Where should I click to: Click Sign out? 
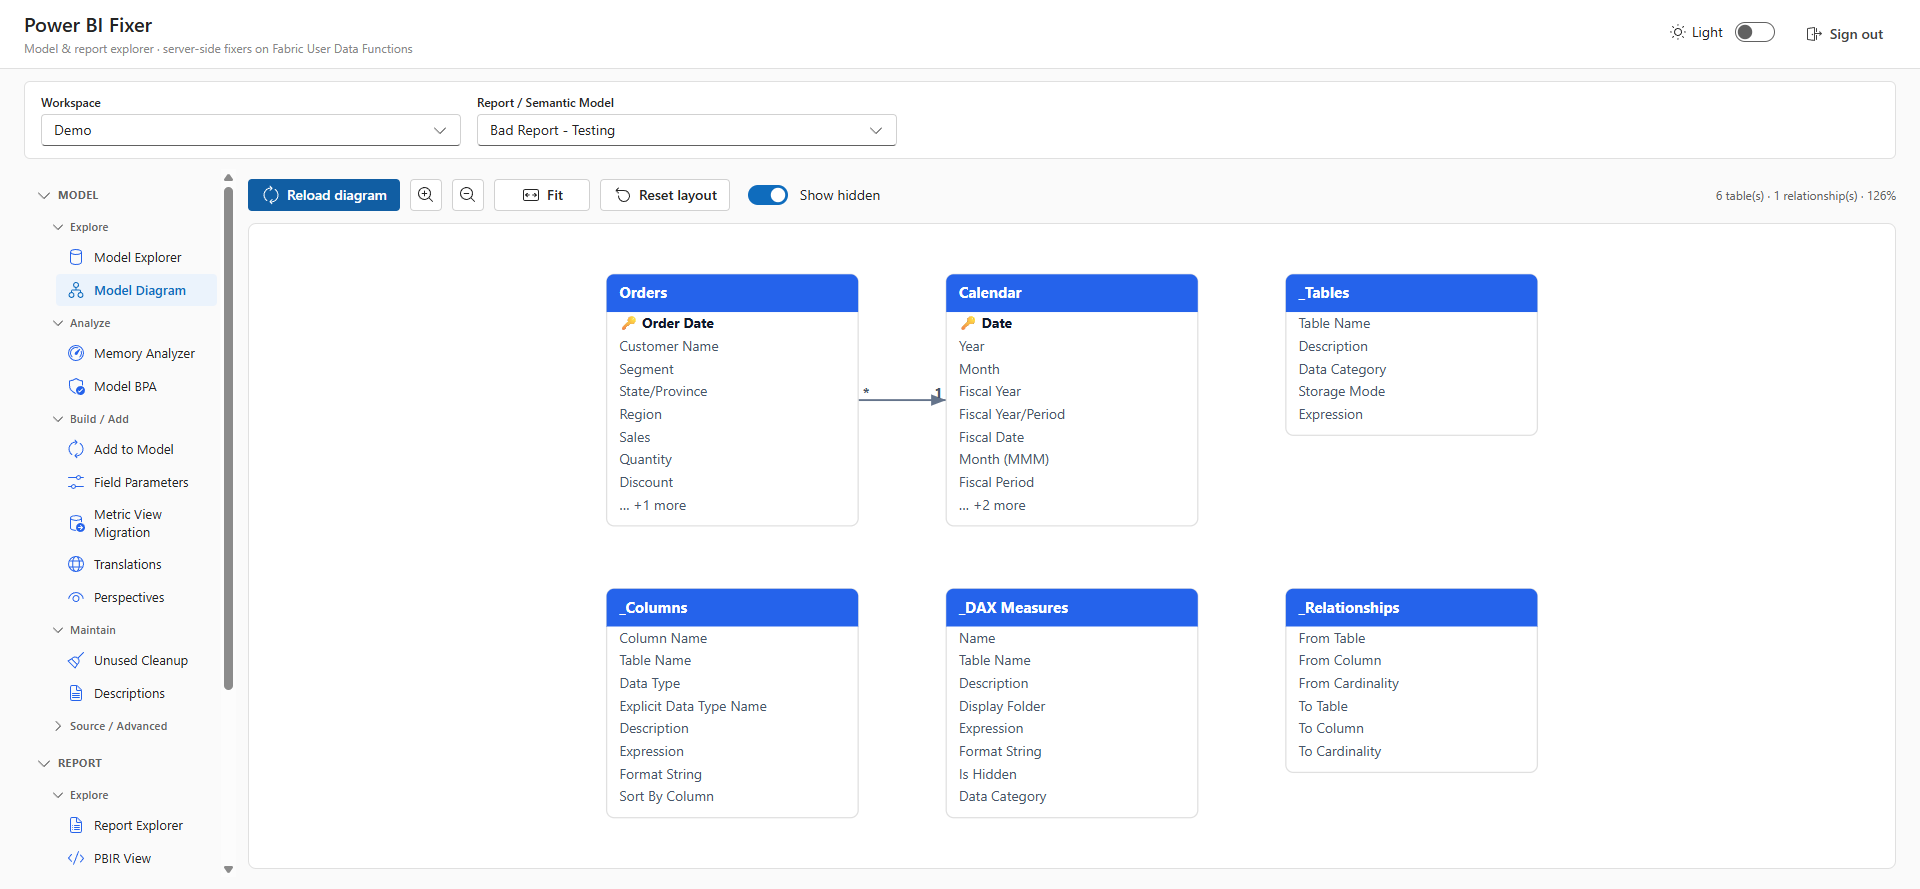pyautogui.click(x=1845, y=34)
